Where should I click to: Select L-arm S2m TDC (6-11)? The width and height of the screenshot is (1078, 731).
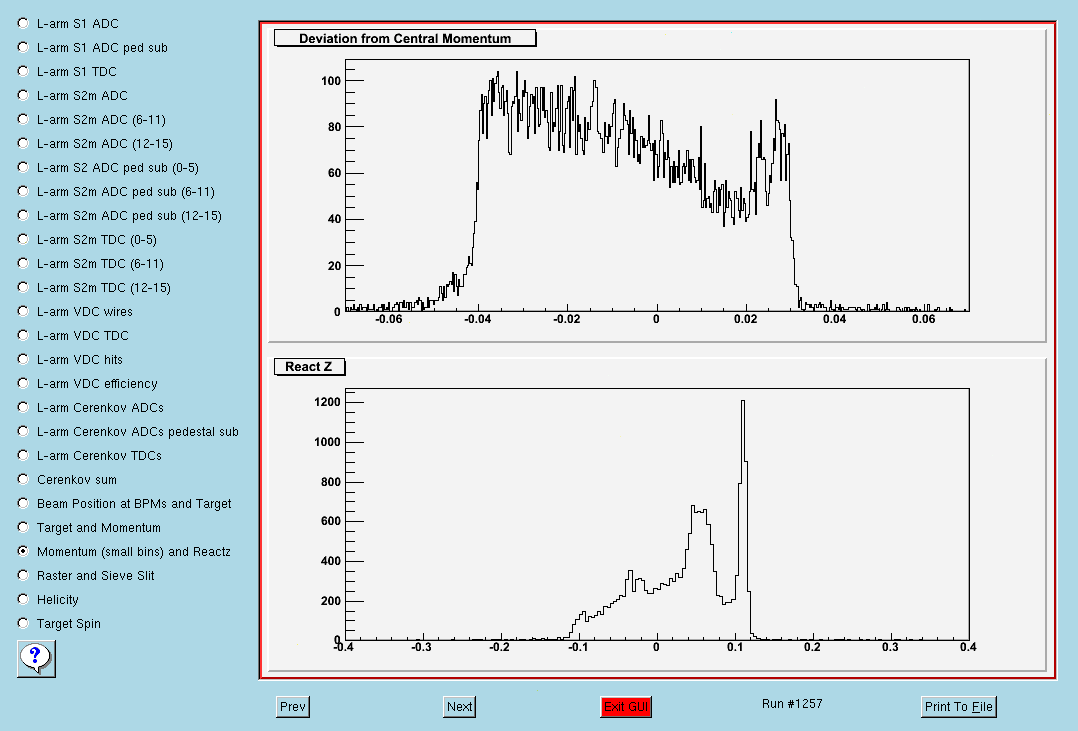(23, 263)
